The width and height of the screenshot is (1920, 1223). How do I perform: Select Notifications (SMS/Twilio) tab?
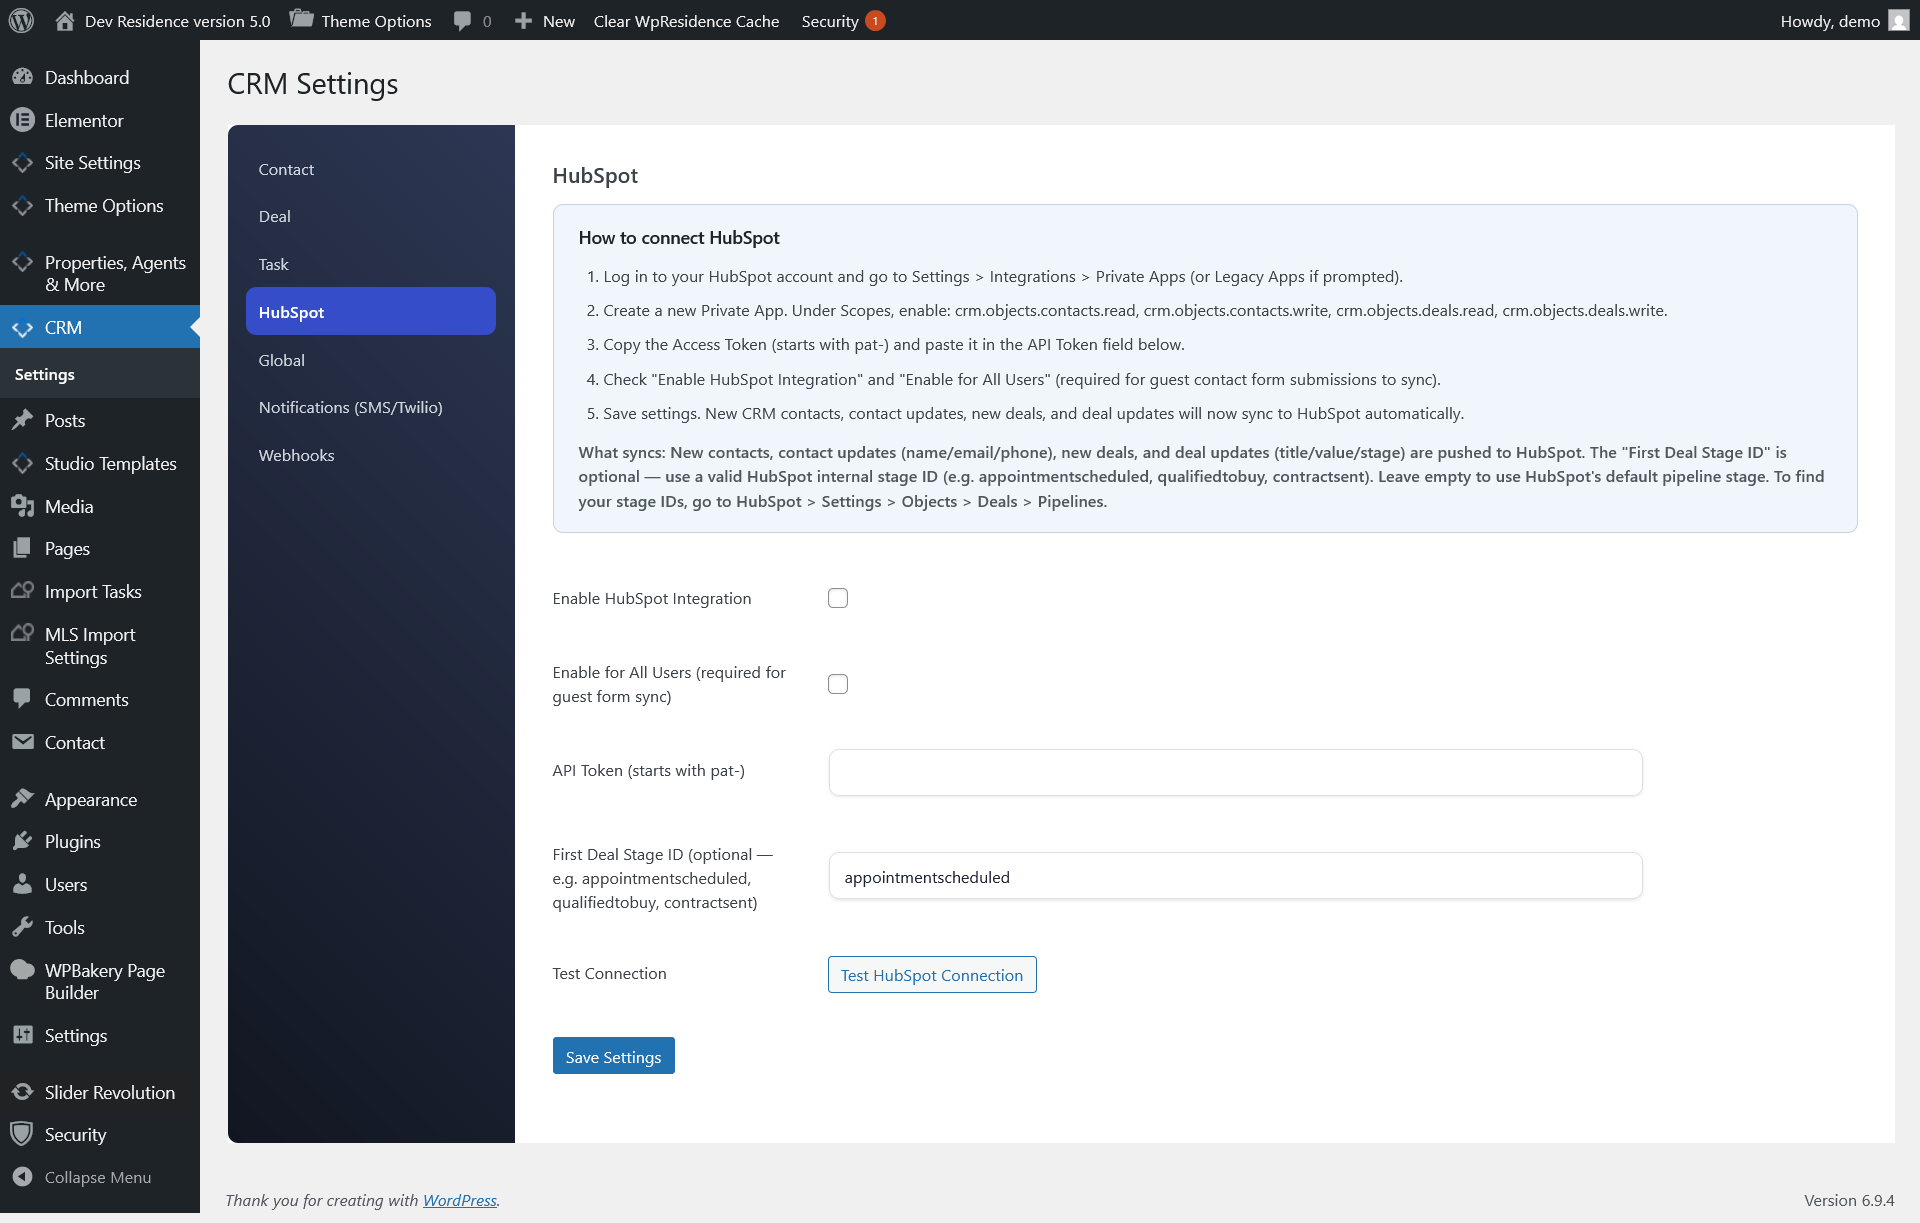(x=350, y=407)
